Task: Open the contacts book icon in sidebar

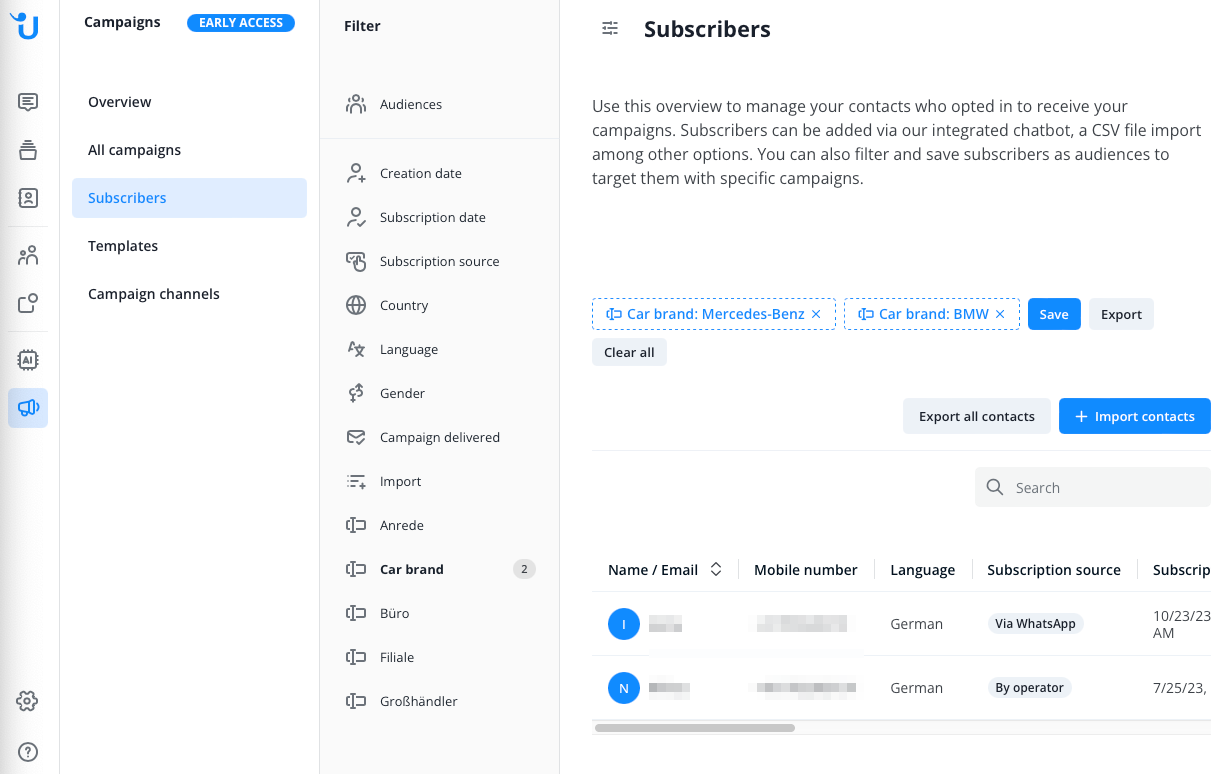Action: 28,198
